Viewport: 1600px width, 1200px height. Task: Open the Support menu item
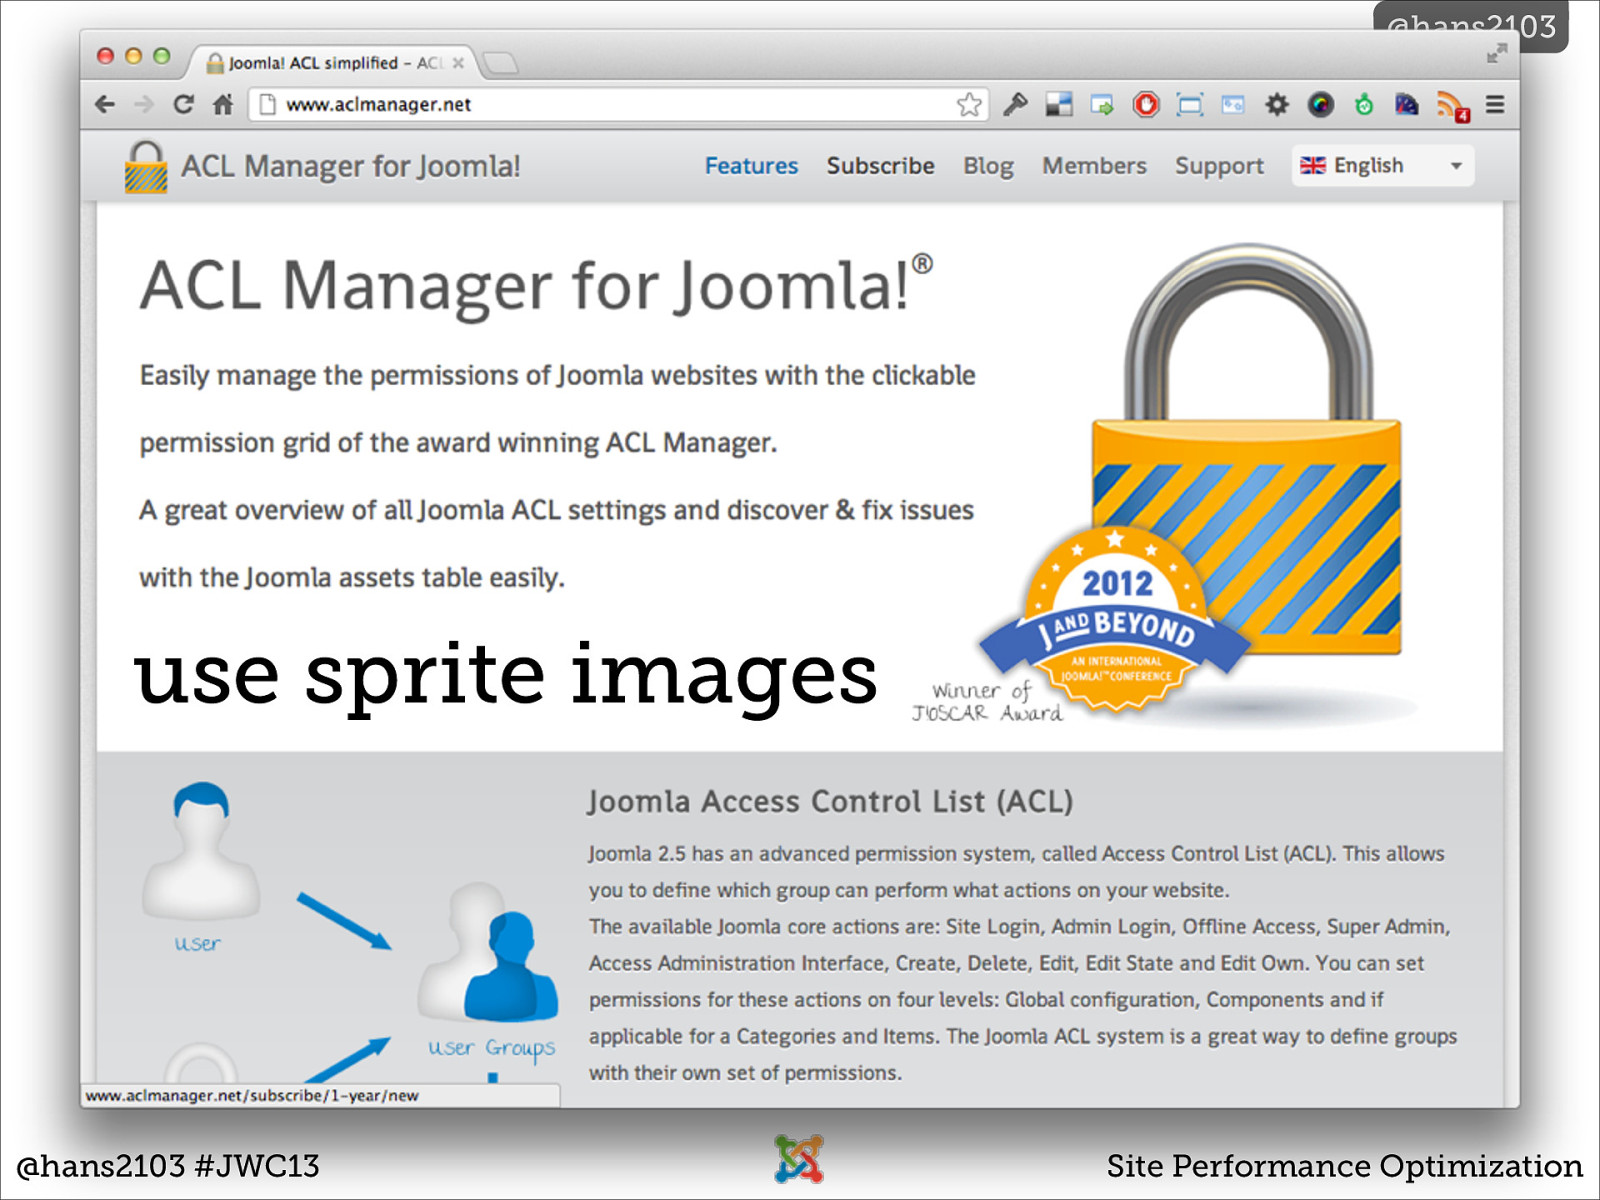1219,166
